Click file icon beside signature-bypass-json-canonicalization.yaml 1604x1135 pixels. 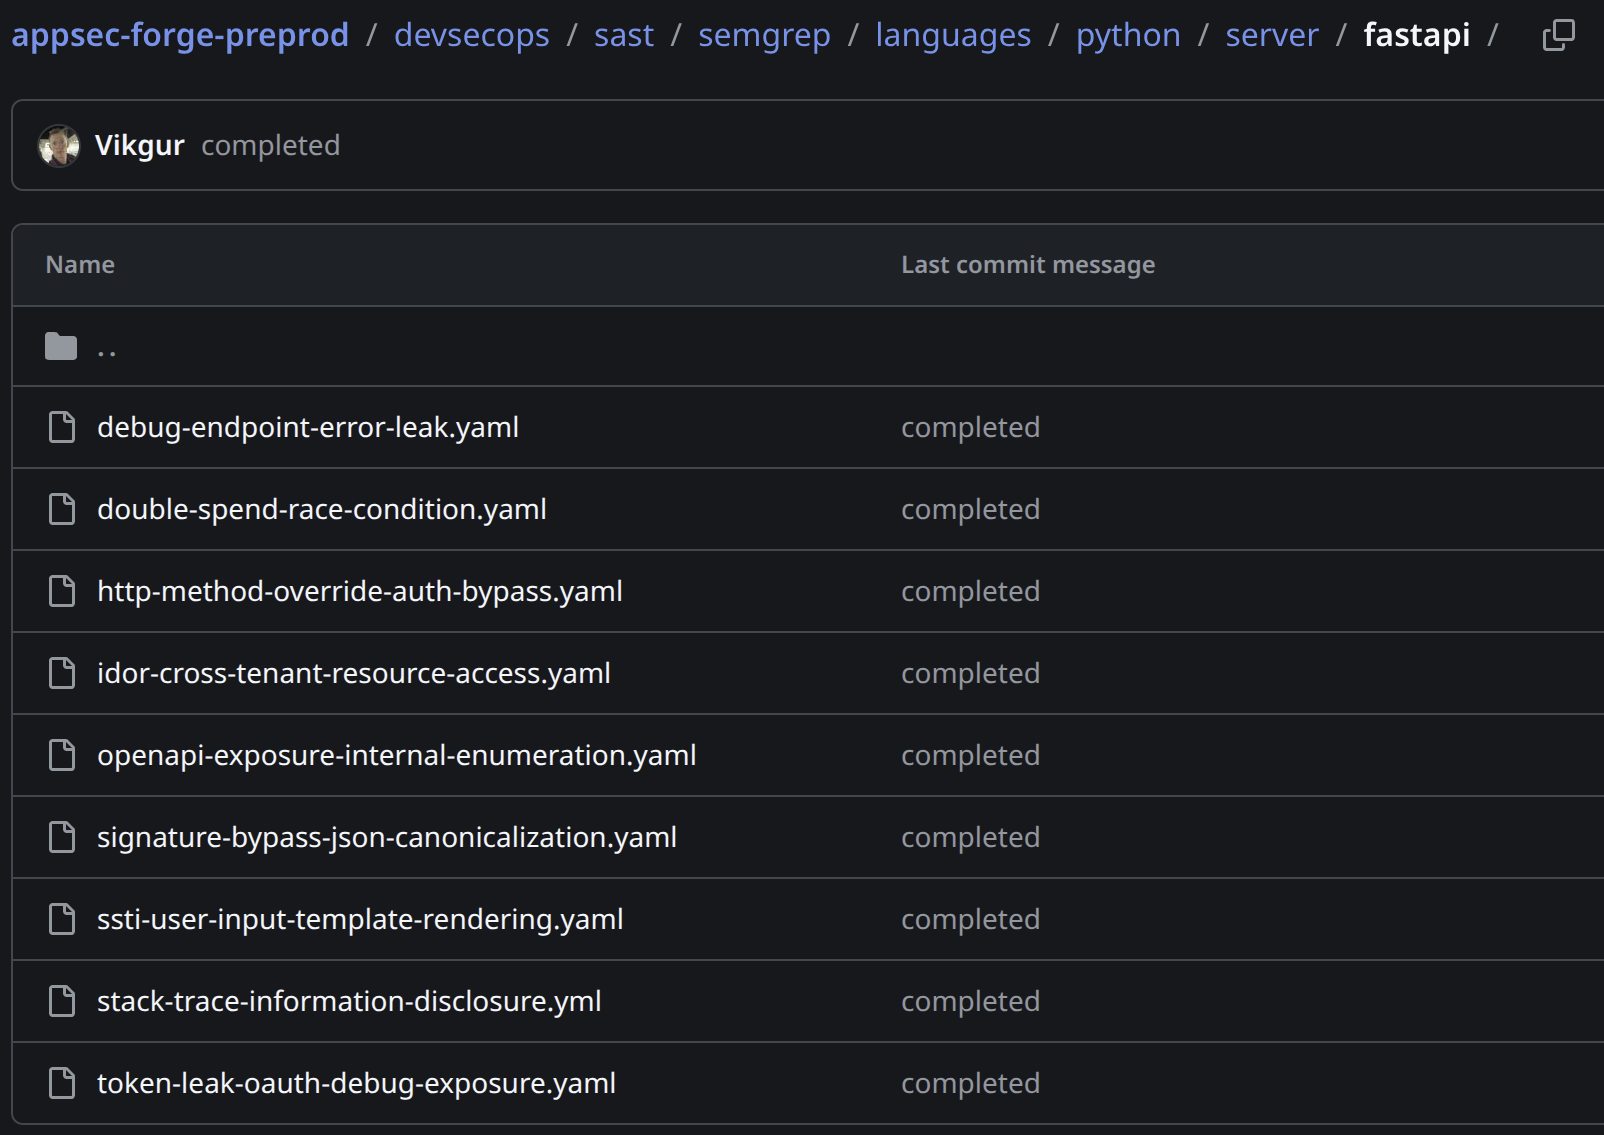tap(62, 837)
